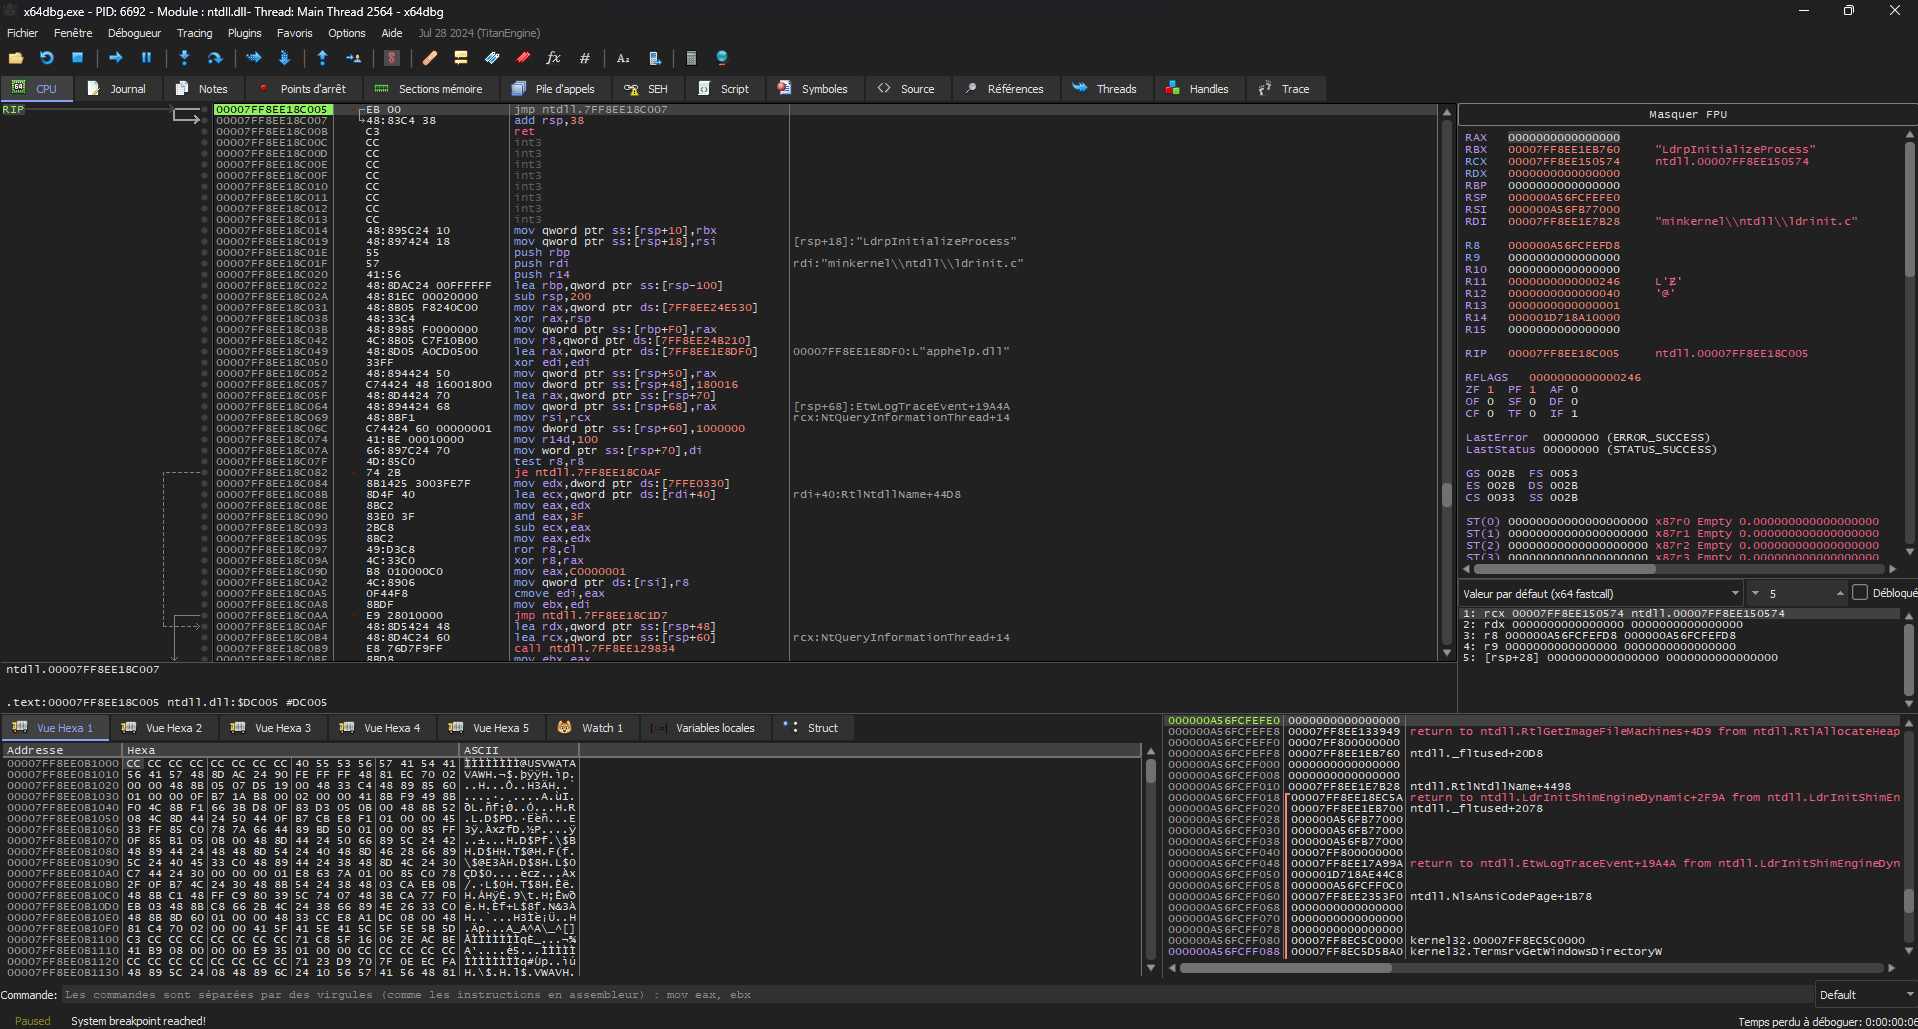Click Masquer FPU to hide FPU registers
Image resolution: width=1918 pixels, height=1029 pixels.
tap(1686, 114)
